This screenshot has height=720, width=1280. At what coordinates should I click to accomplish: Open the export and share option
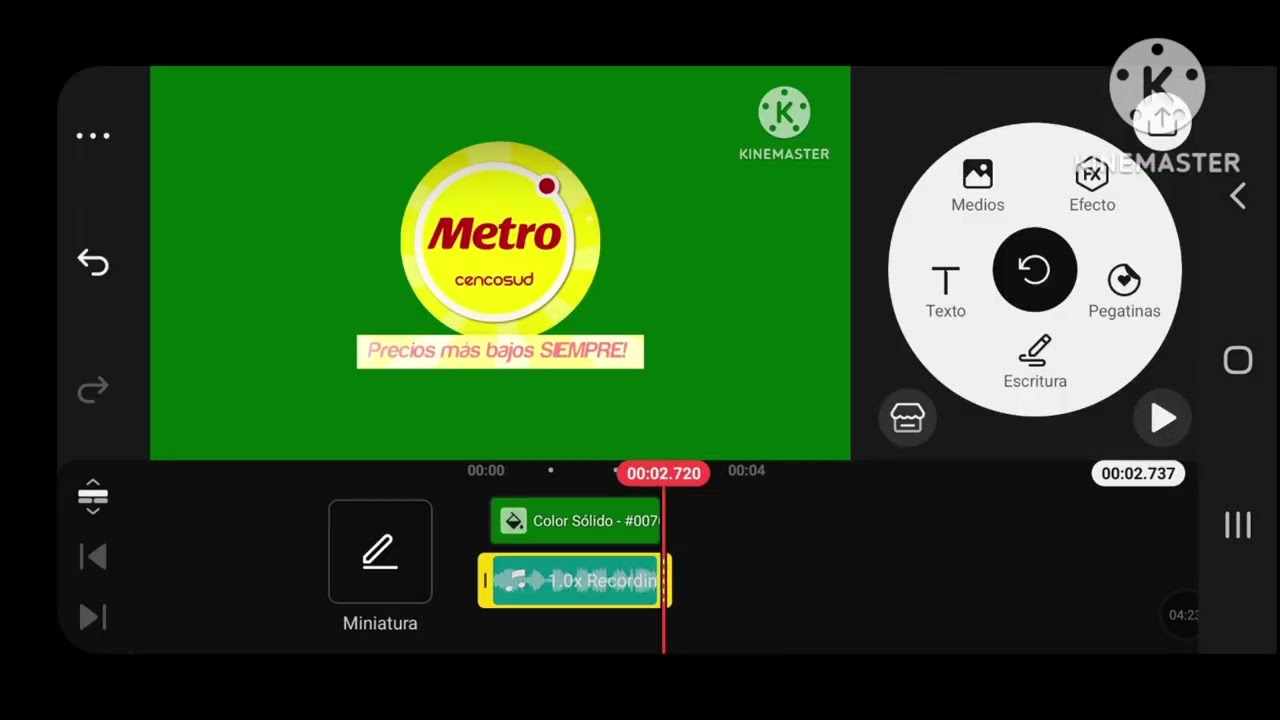tap(1161, 121)
